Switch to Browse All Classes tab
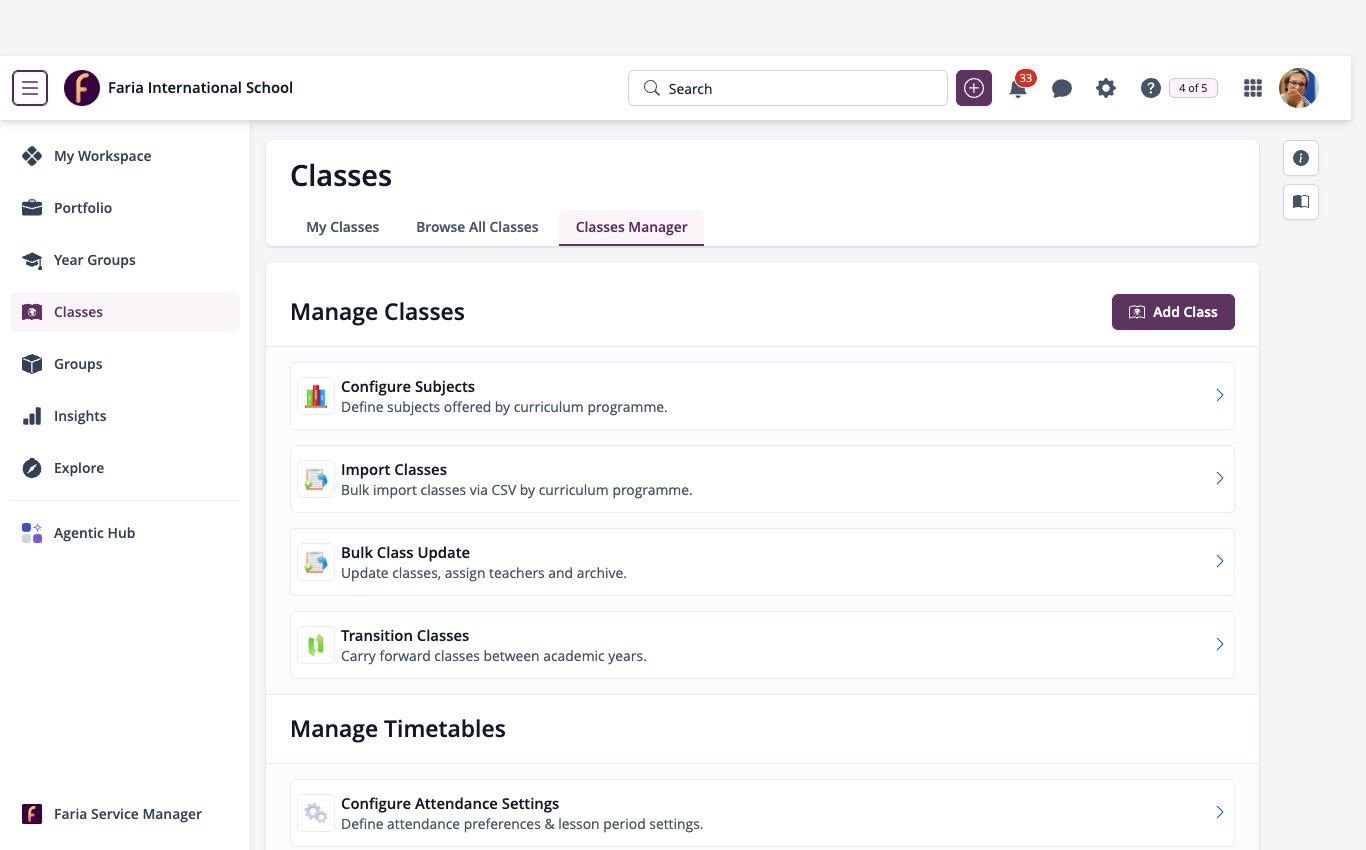 [x=477, y=227]
